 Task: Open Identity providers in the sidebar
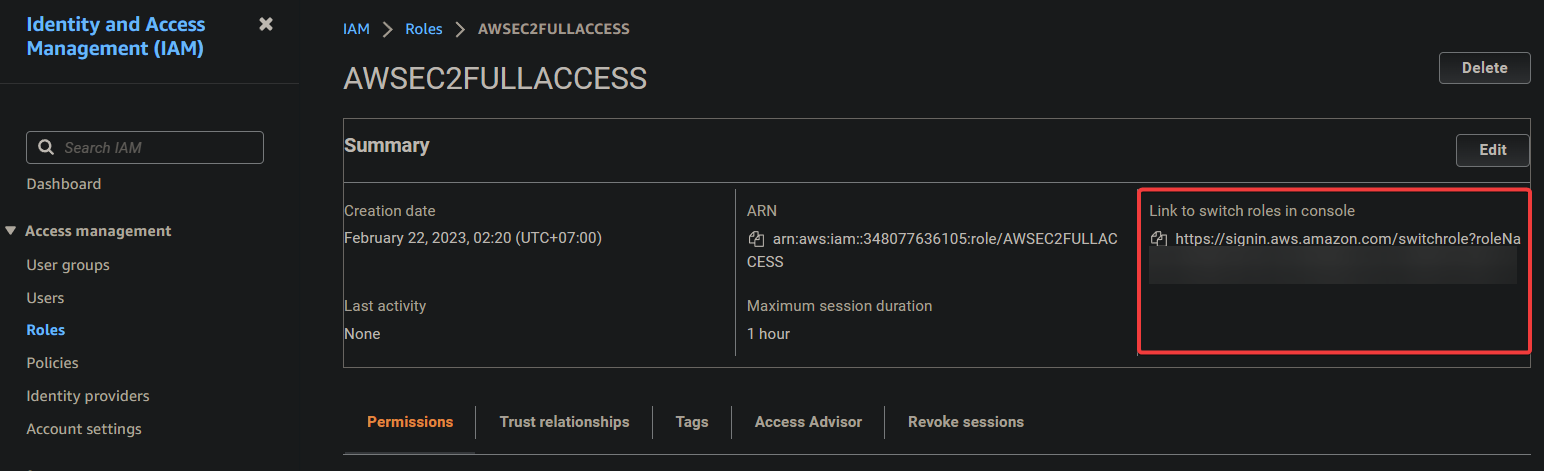coord(88,396)
